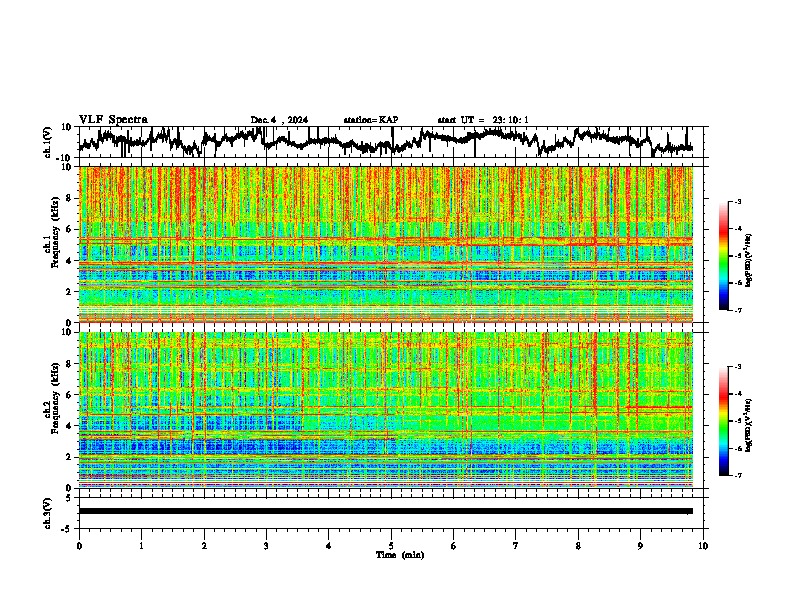Image resolution: width=792 pixels, height=612 pixels.
Task: Click the "6" kHz tick of ch.2 spectrogram
Action: tap(69, 394)
